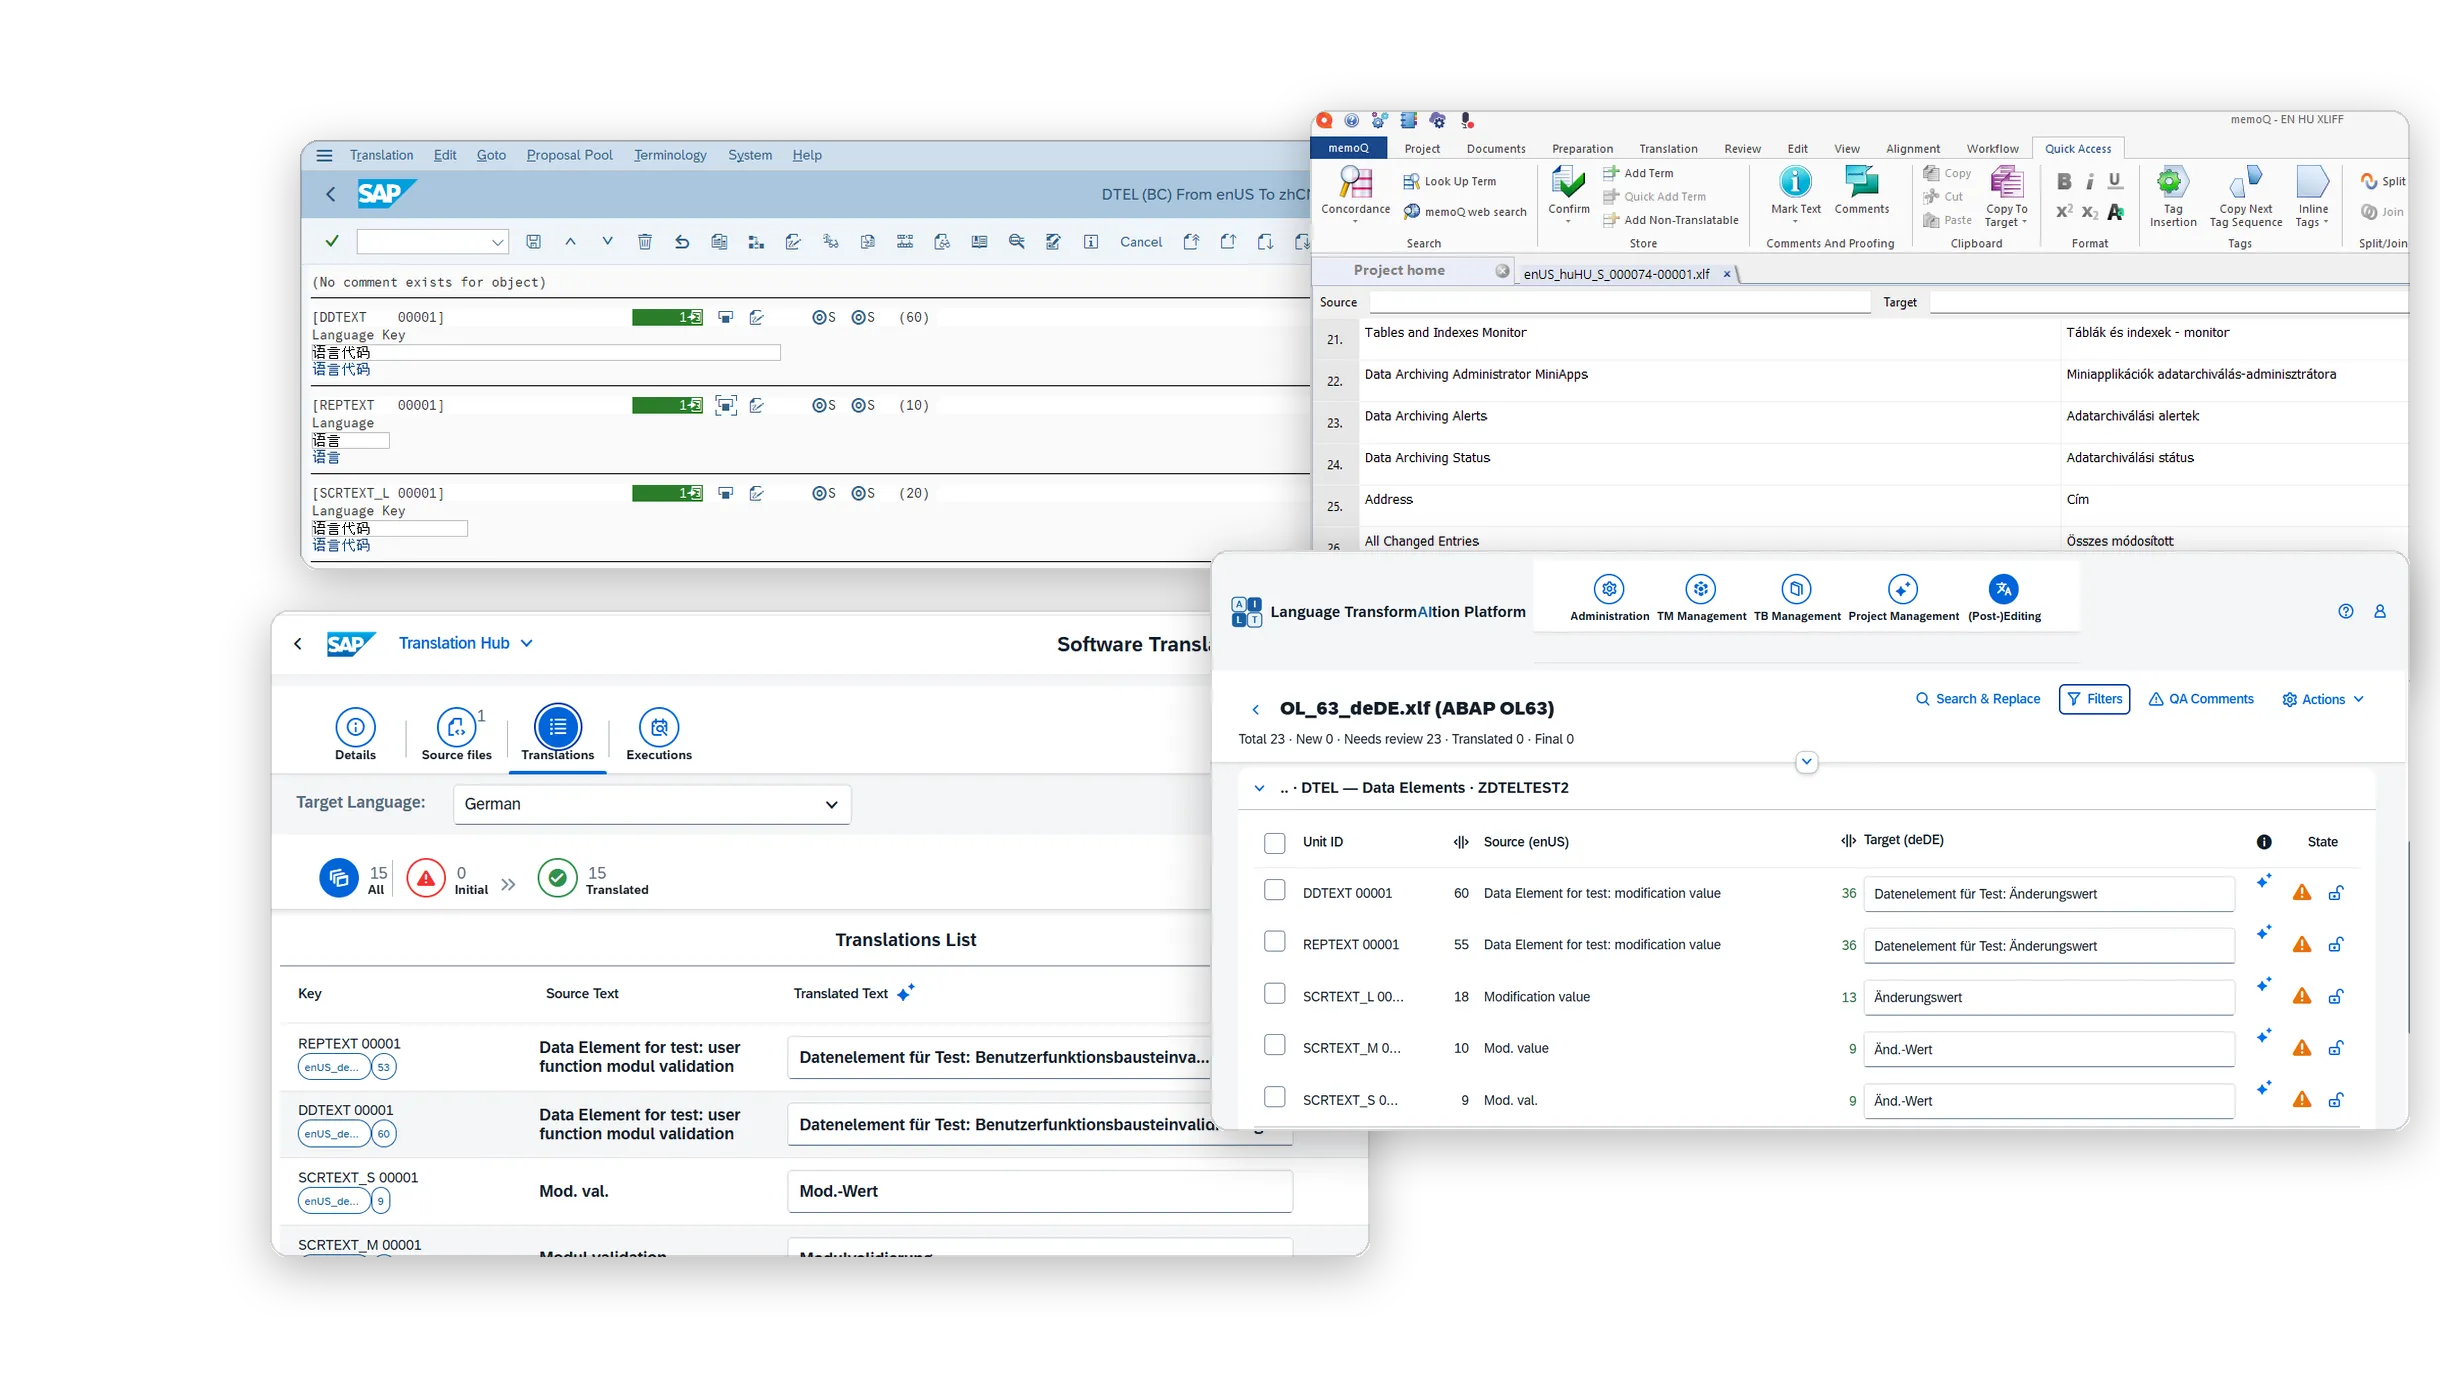Switch to the Executions tab

click(658, 735)
